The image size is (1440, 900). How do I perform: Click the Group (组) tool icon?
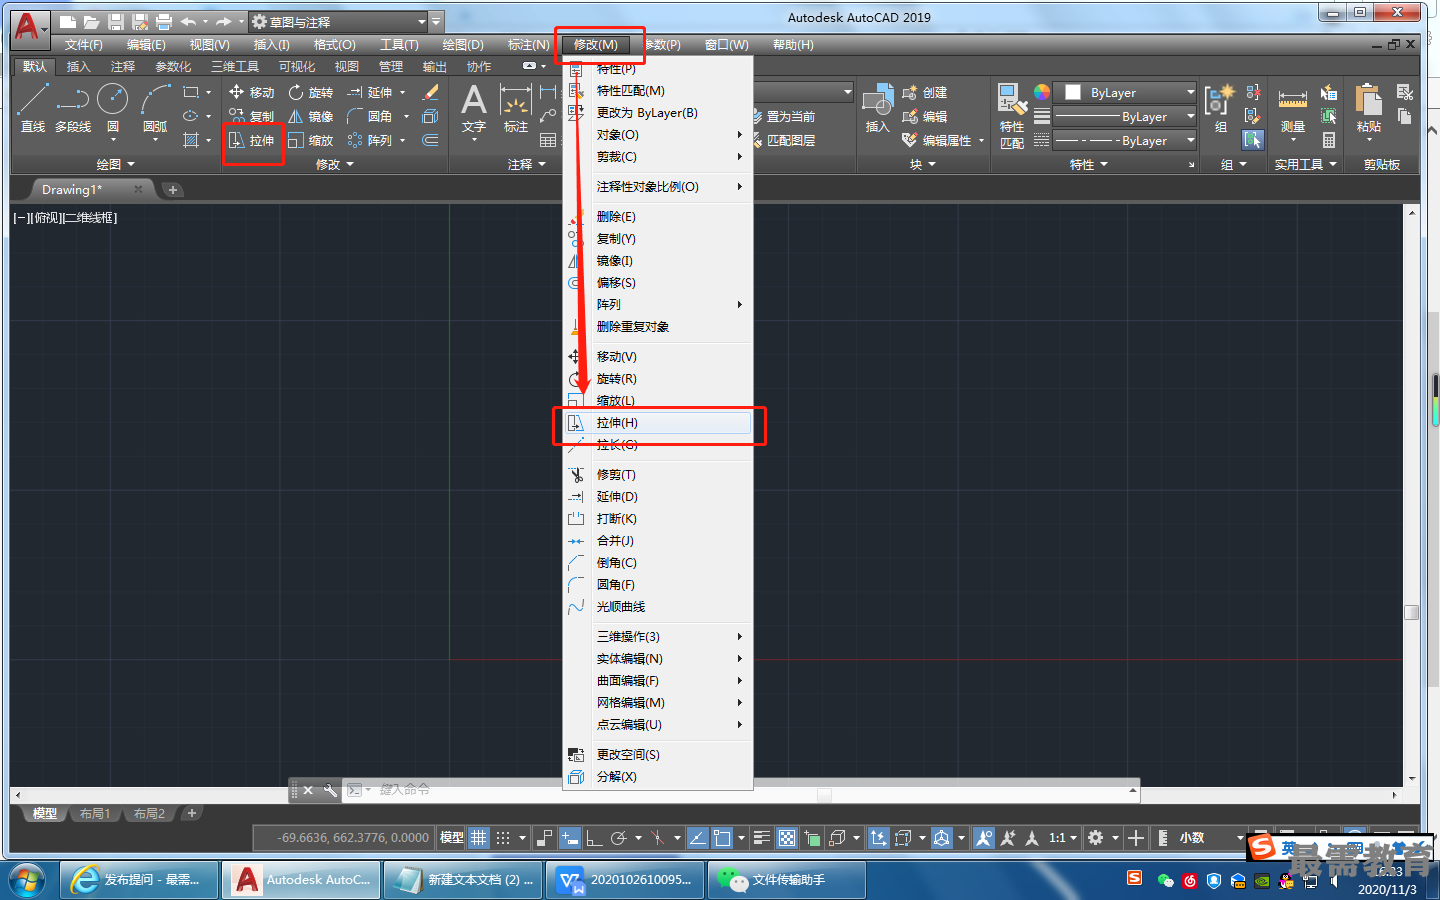1220,108
